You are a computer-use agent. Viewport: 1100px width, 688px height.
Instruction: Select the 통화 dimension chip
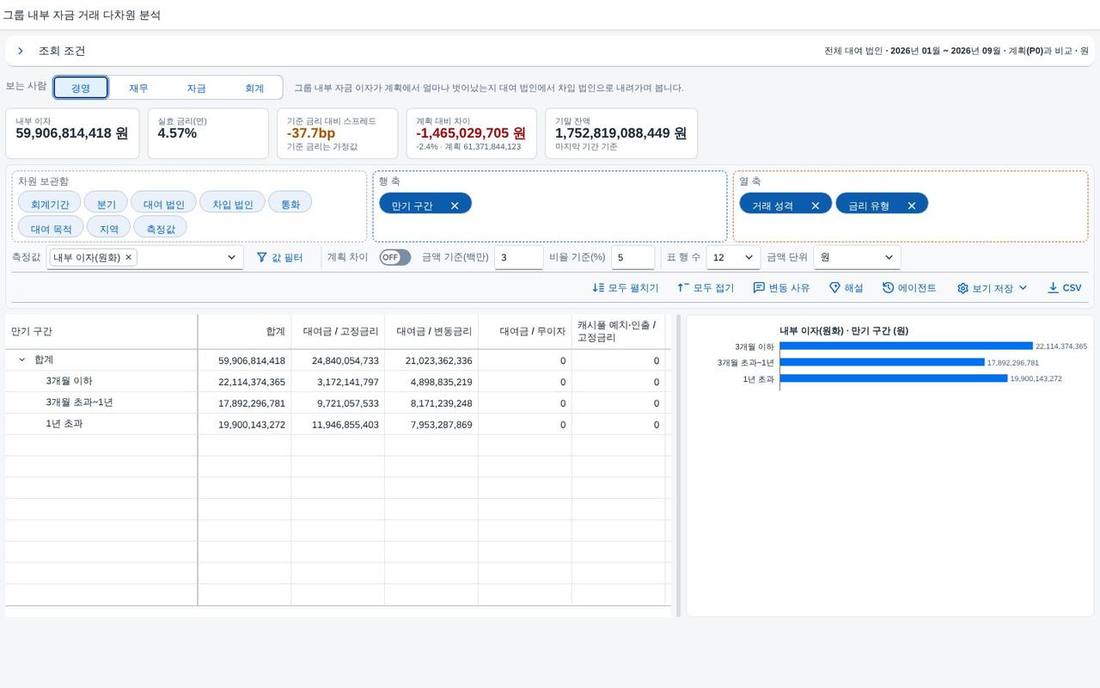(x=290, y=204)
